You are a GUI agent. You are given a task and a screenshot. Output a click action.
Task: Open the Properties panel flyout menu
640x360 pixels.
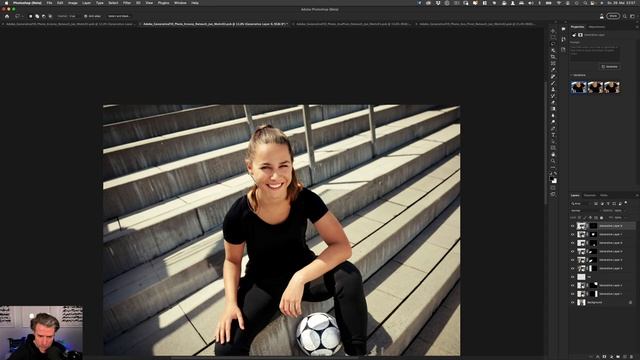click(636, 27)
